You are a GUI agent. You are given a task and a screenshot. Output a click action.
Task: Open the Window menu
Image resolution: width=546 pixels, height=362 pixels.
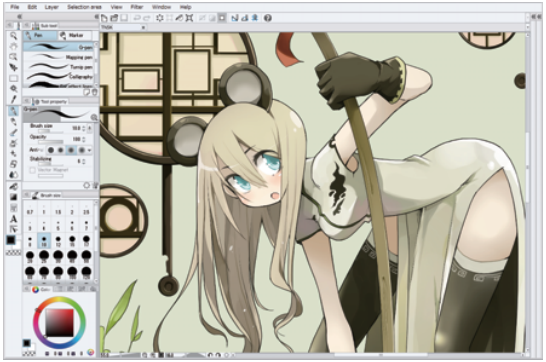[161, 7]
